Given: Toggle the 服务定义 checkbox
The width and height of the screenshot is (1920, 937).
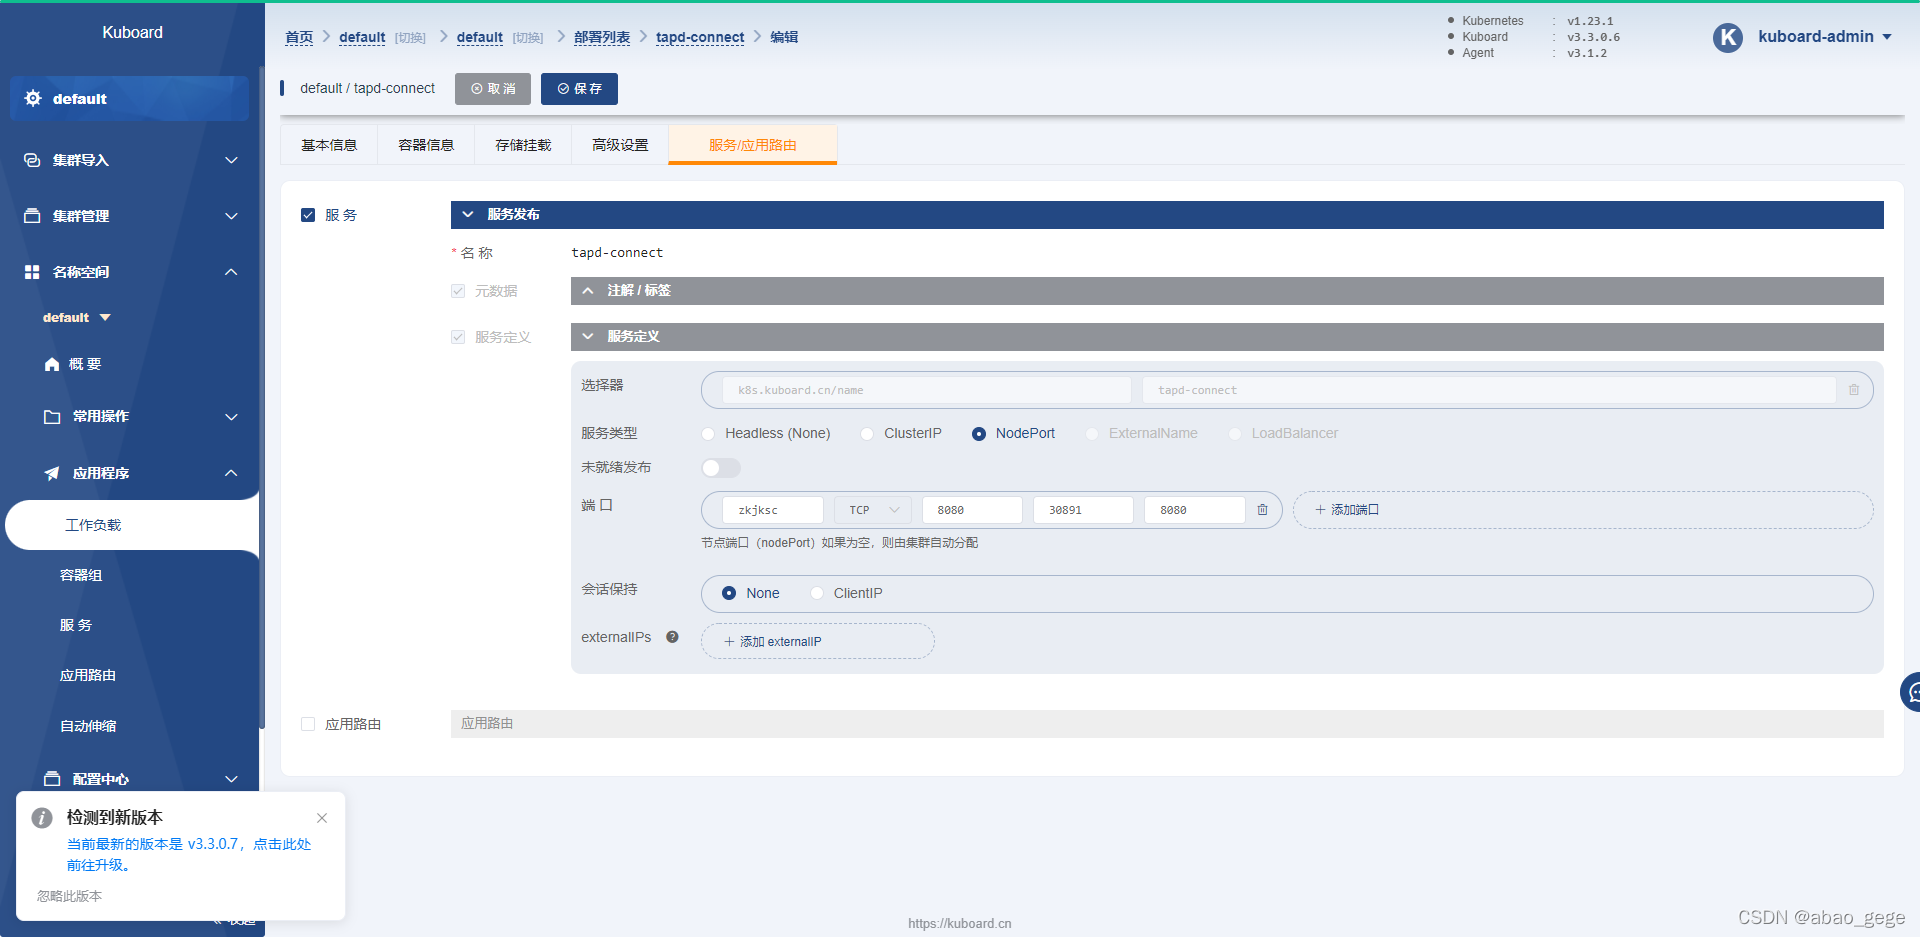Looking at the screenshot, I should [458, 337].
